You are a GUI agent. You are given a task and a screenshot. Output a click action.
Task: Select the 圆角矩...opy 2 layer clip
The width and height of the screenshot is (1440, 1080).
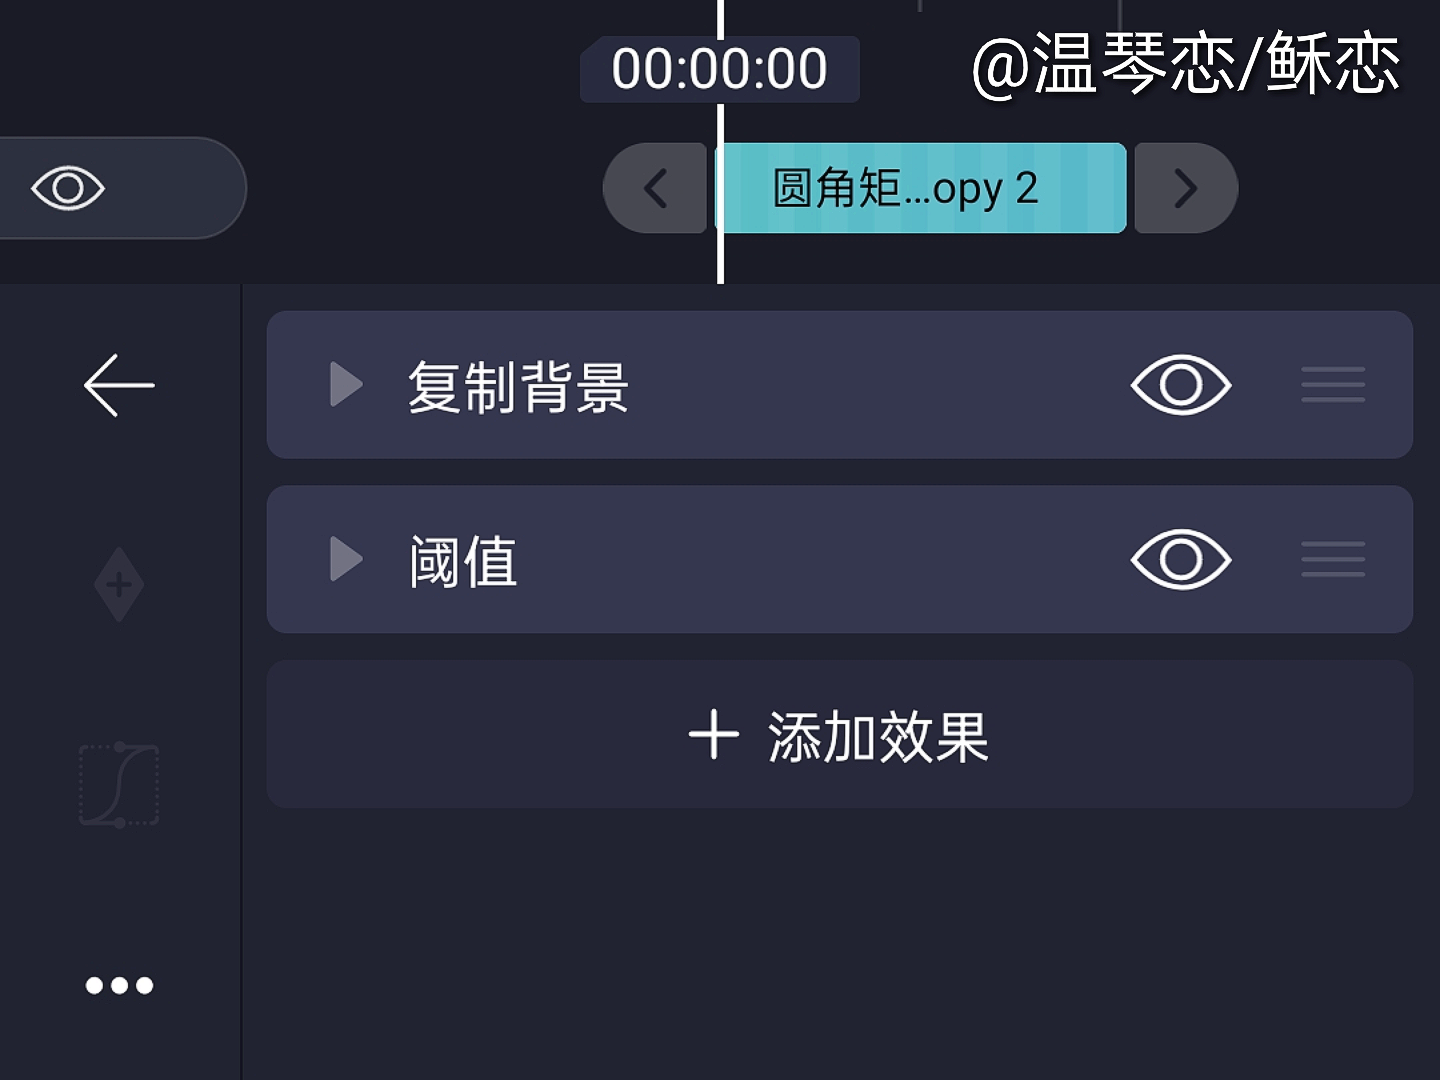point(922,188)
